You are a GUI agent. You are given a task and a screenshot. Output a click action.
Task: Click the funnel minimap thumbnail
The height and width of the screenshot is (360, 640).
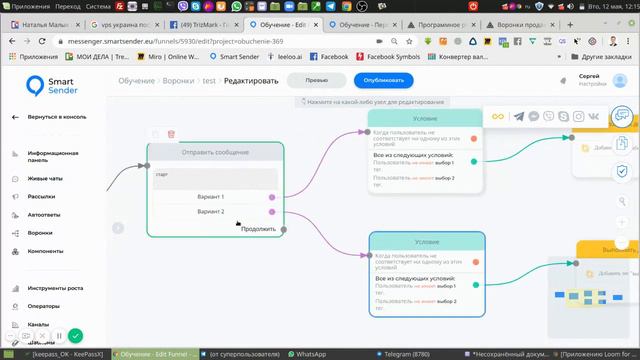click(x=589, y=297)
